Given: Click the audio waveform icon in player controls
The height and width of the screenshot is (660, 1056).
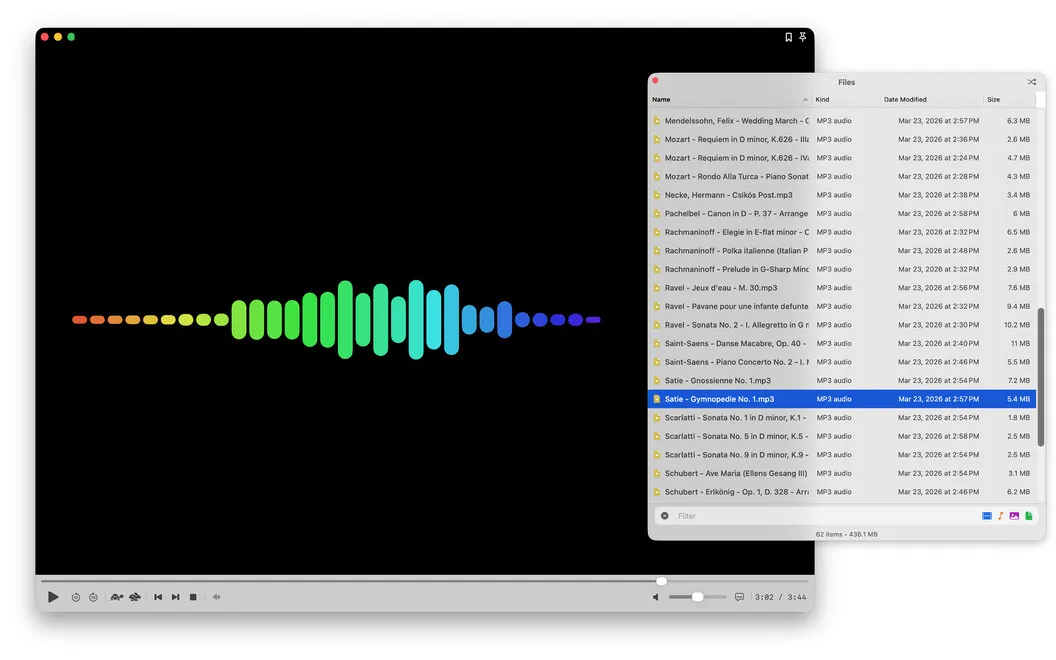Looking at the screenshot, I should coord(217,597).
